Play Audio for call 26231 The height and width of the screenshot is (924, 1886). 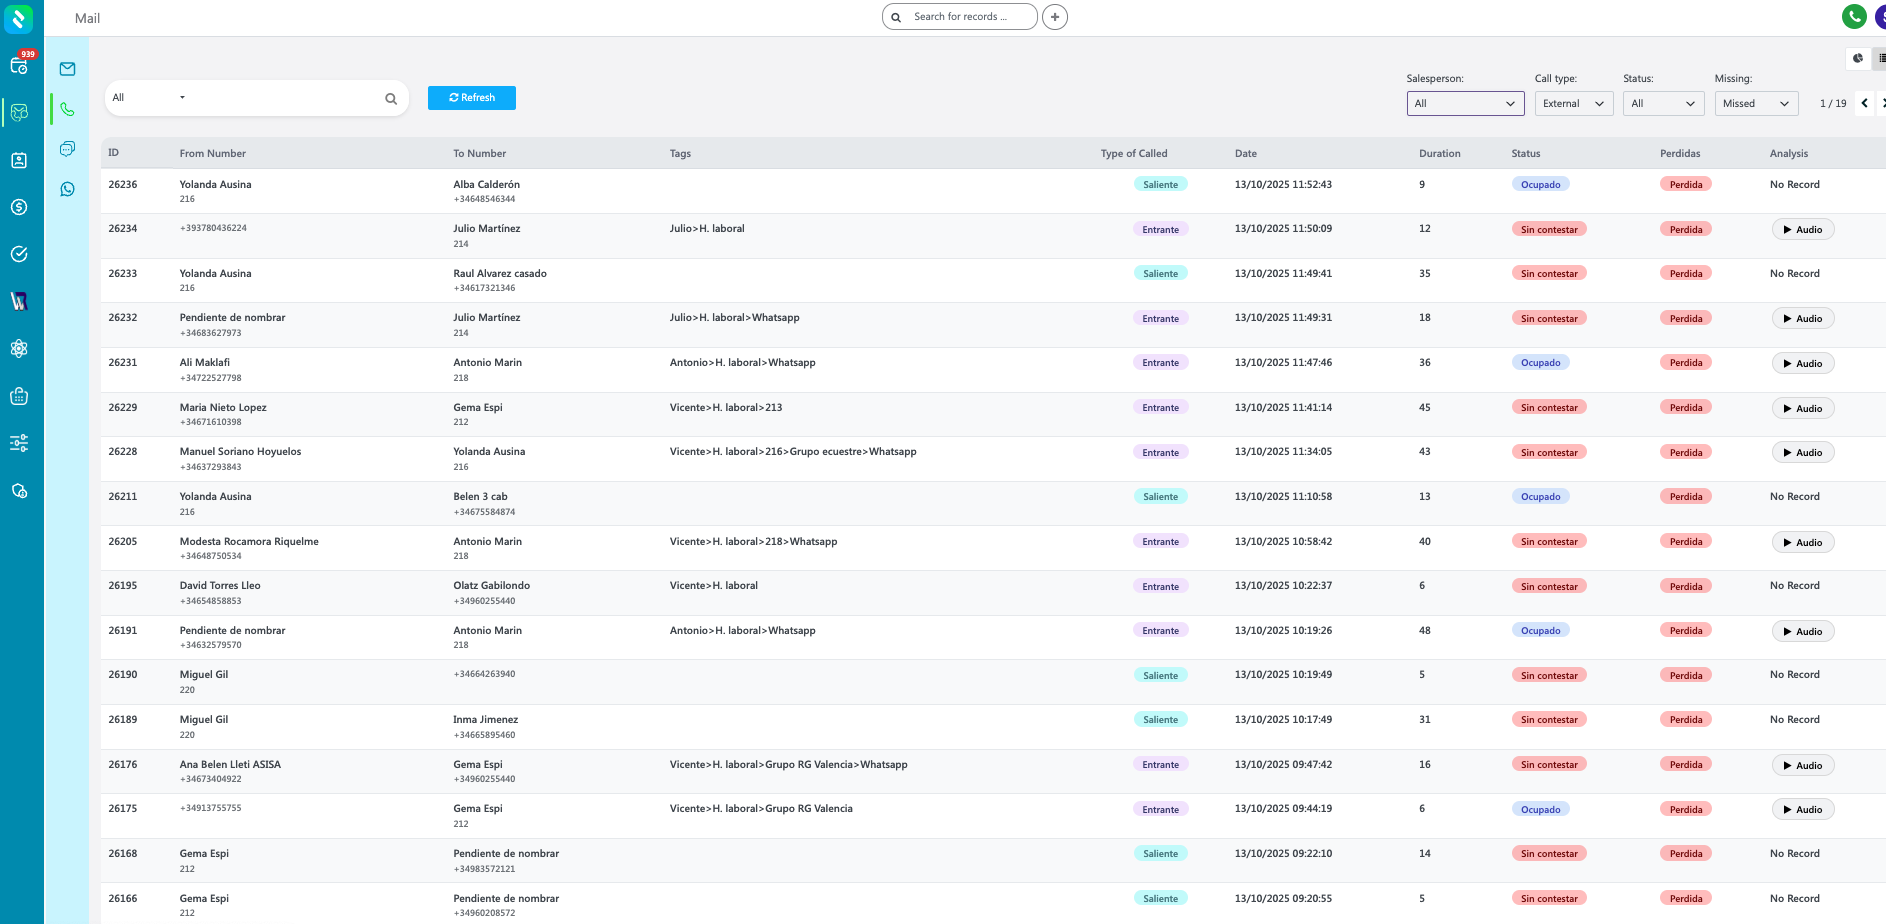(x=1802, y=364)
